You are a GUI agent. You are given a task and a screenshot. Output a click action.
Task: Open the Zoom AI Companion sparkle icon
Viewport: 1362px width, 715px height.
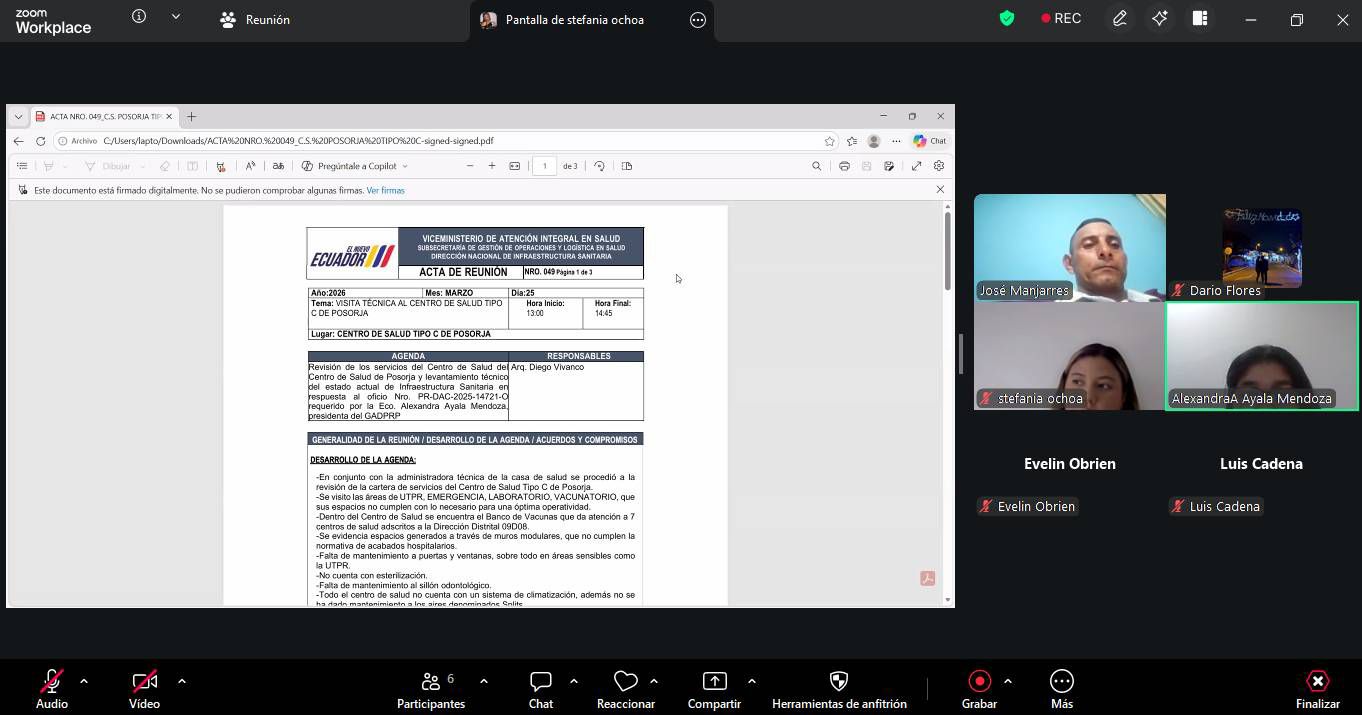click(x=1159, y=19)
